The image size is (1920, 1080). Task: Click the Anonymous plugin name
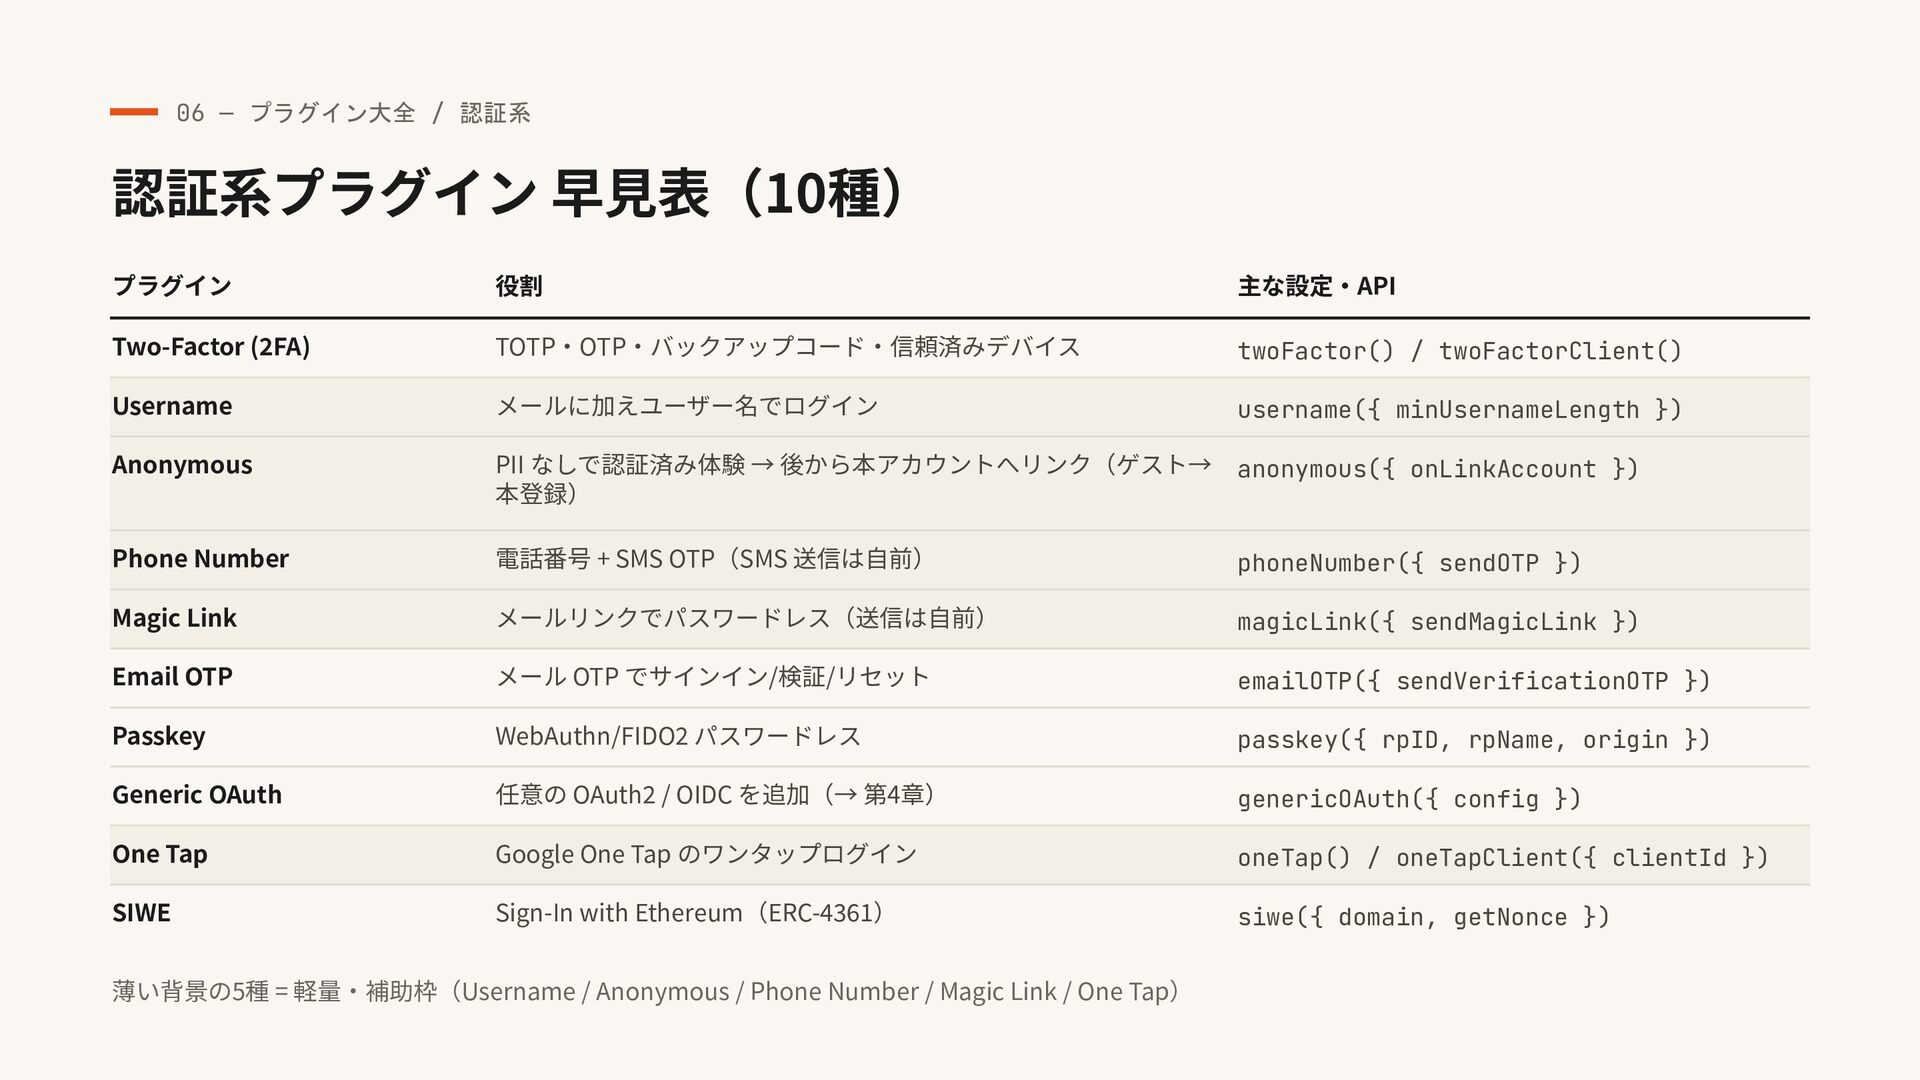coord(182,465)
